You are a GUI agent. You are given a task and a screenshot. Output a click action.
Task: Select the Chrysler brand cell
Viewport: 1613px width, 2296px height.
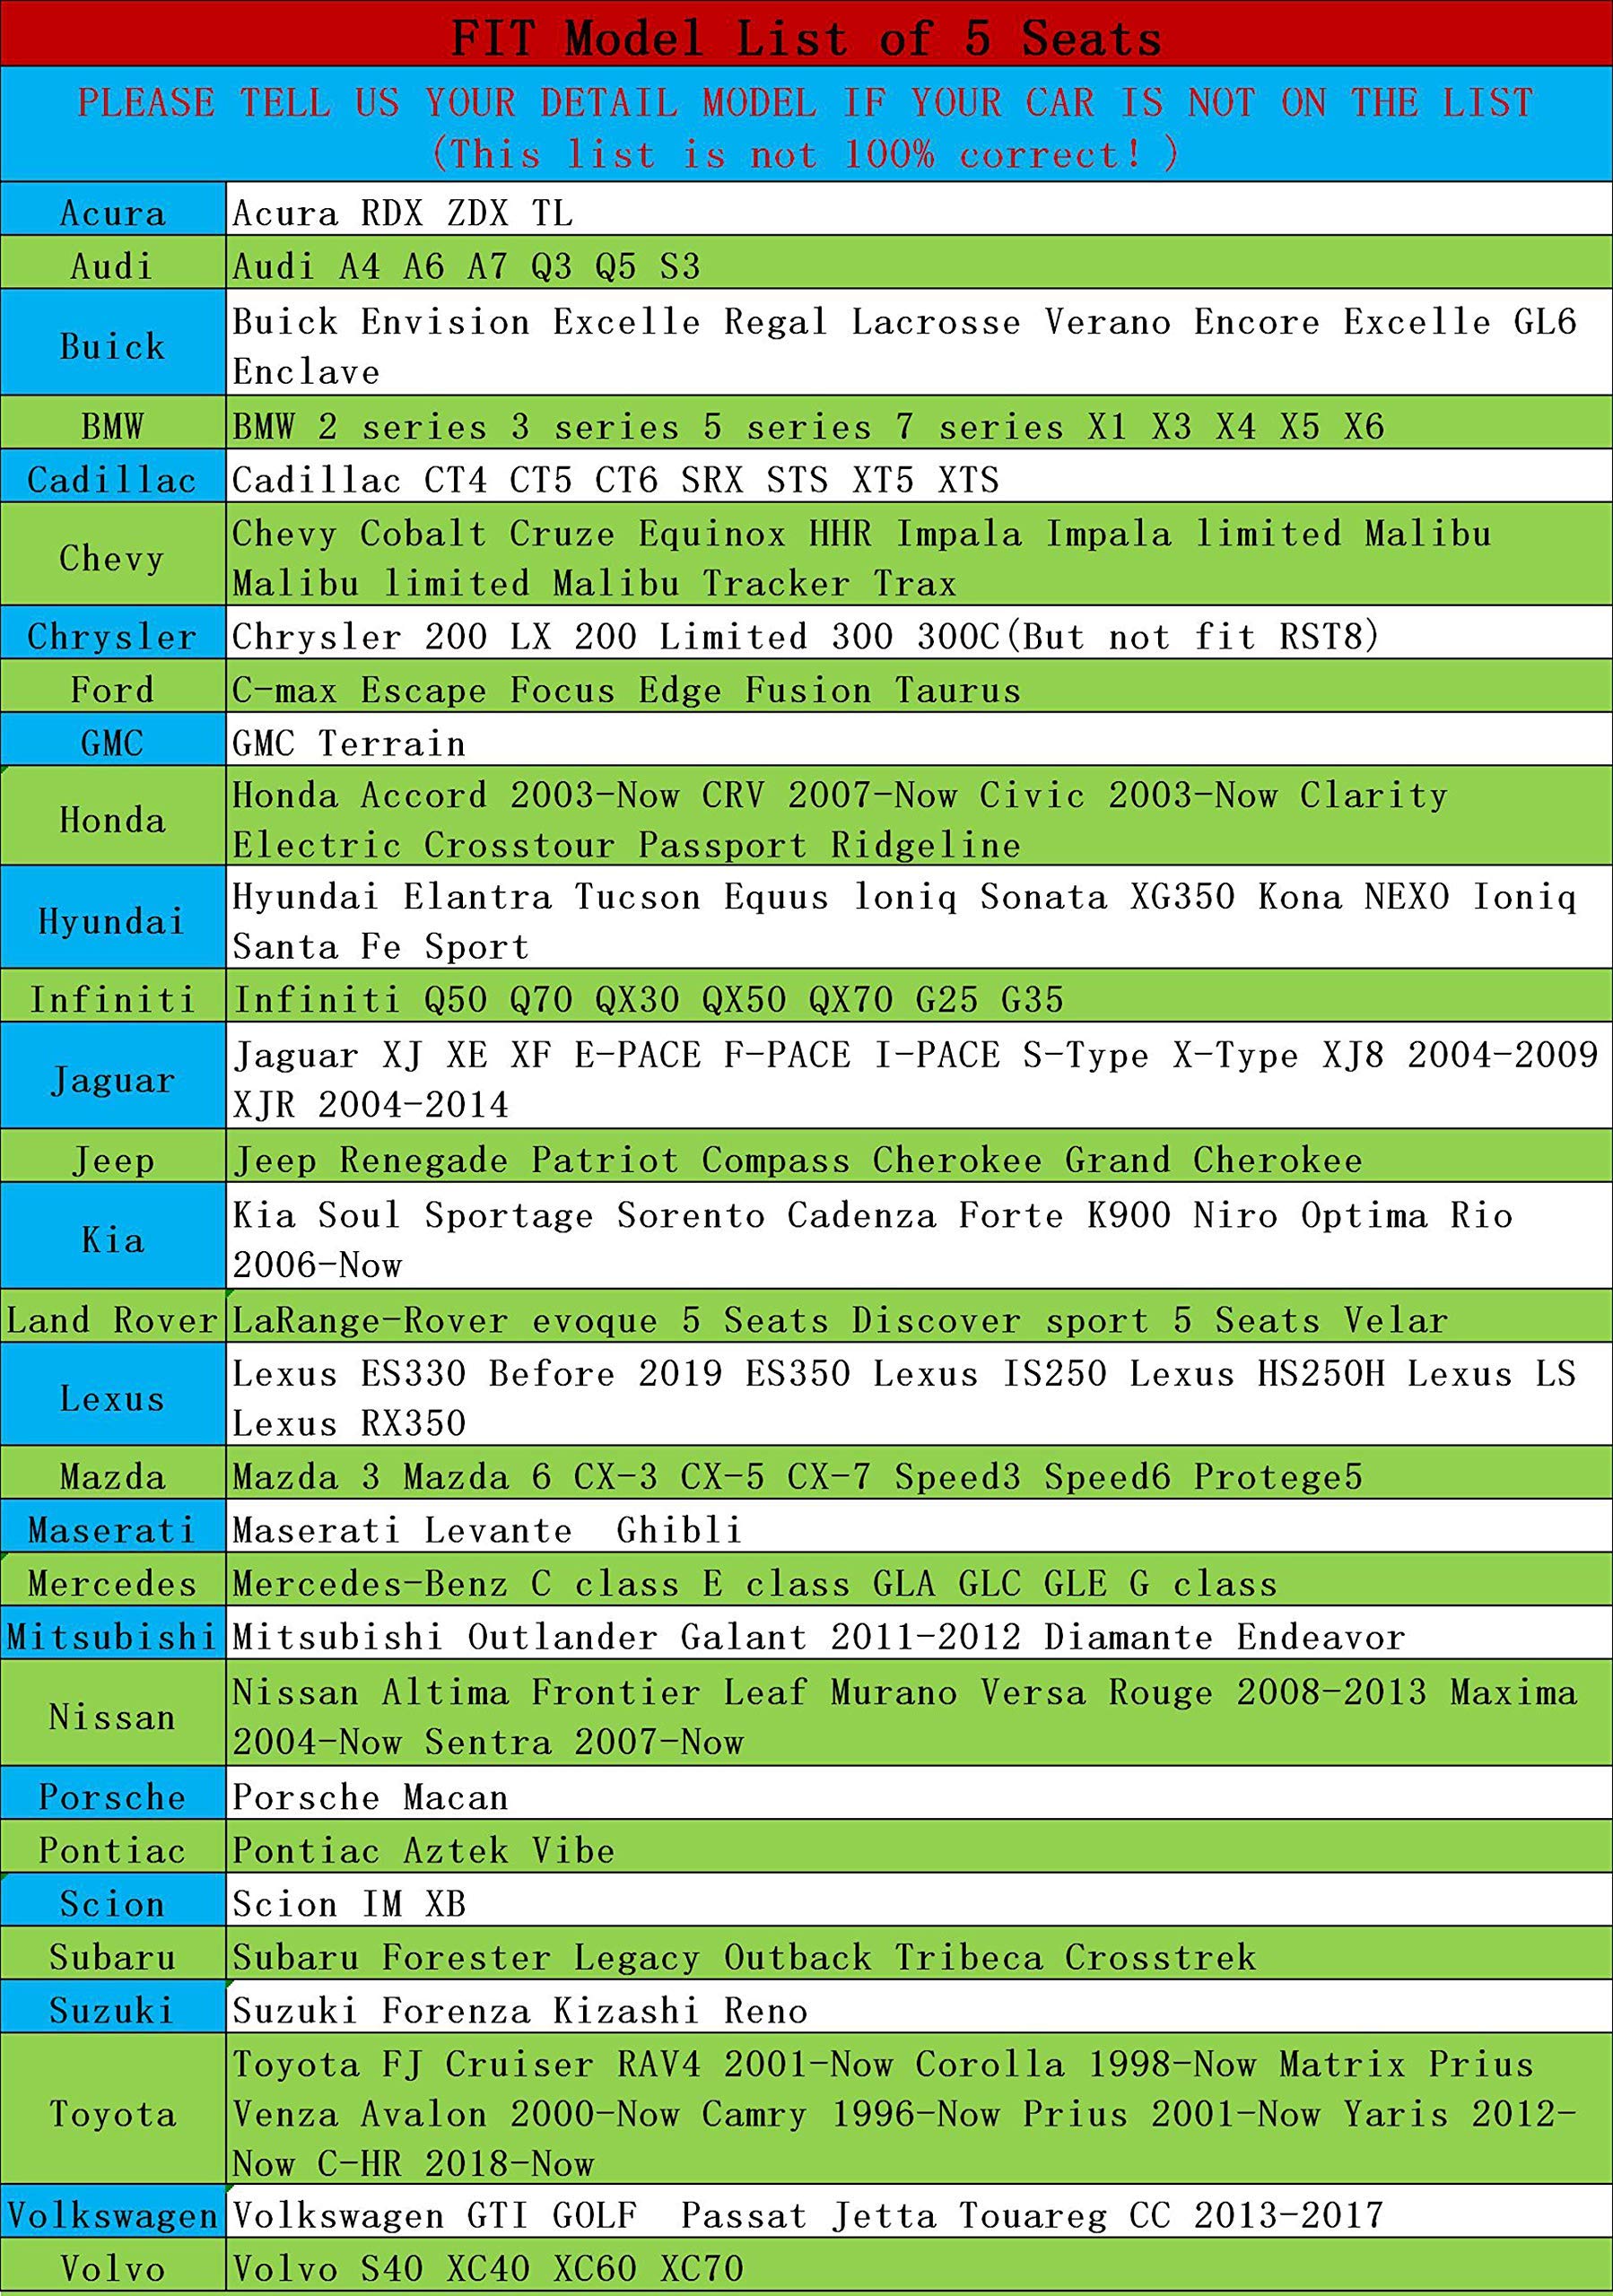tap(113, 632)
